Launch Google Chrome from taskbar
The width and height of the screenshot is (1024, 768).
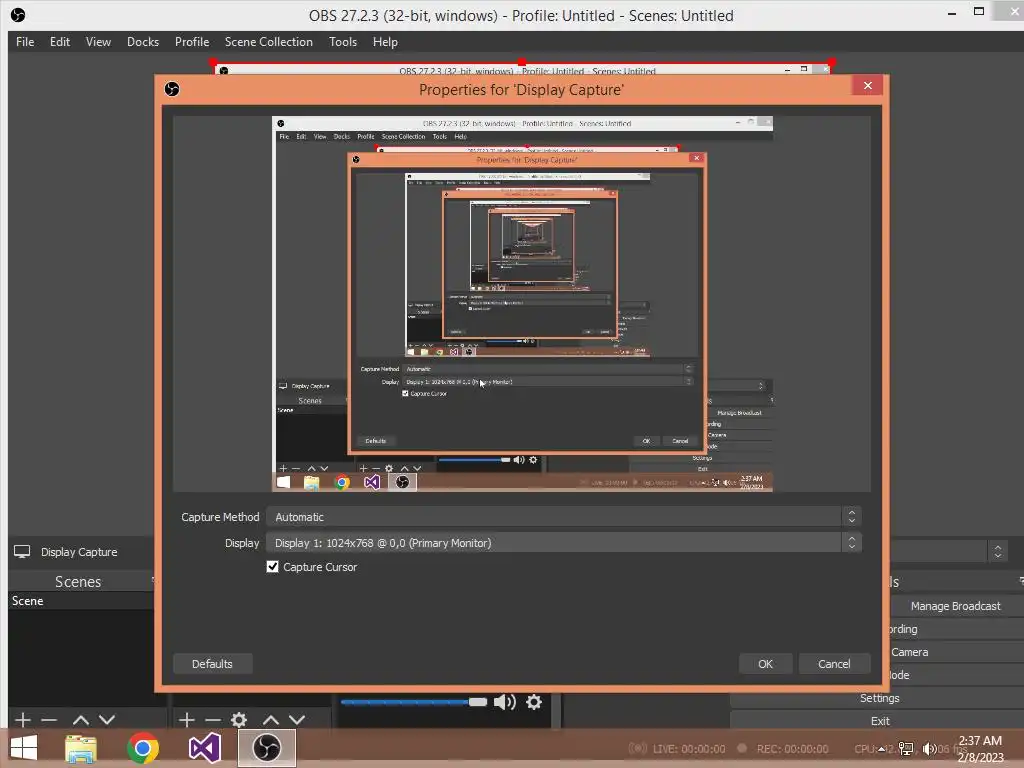click(x=142, y=748)
